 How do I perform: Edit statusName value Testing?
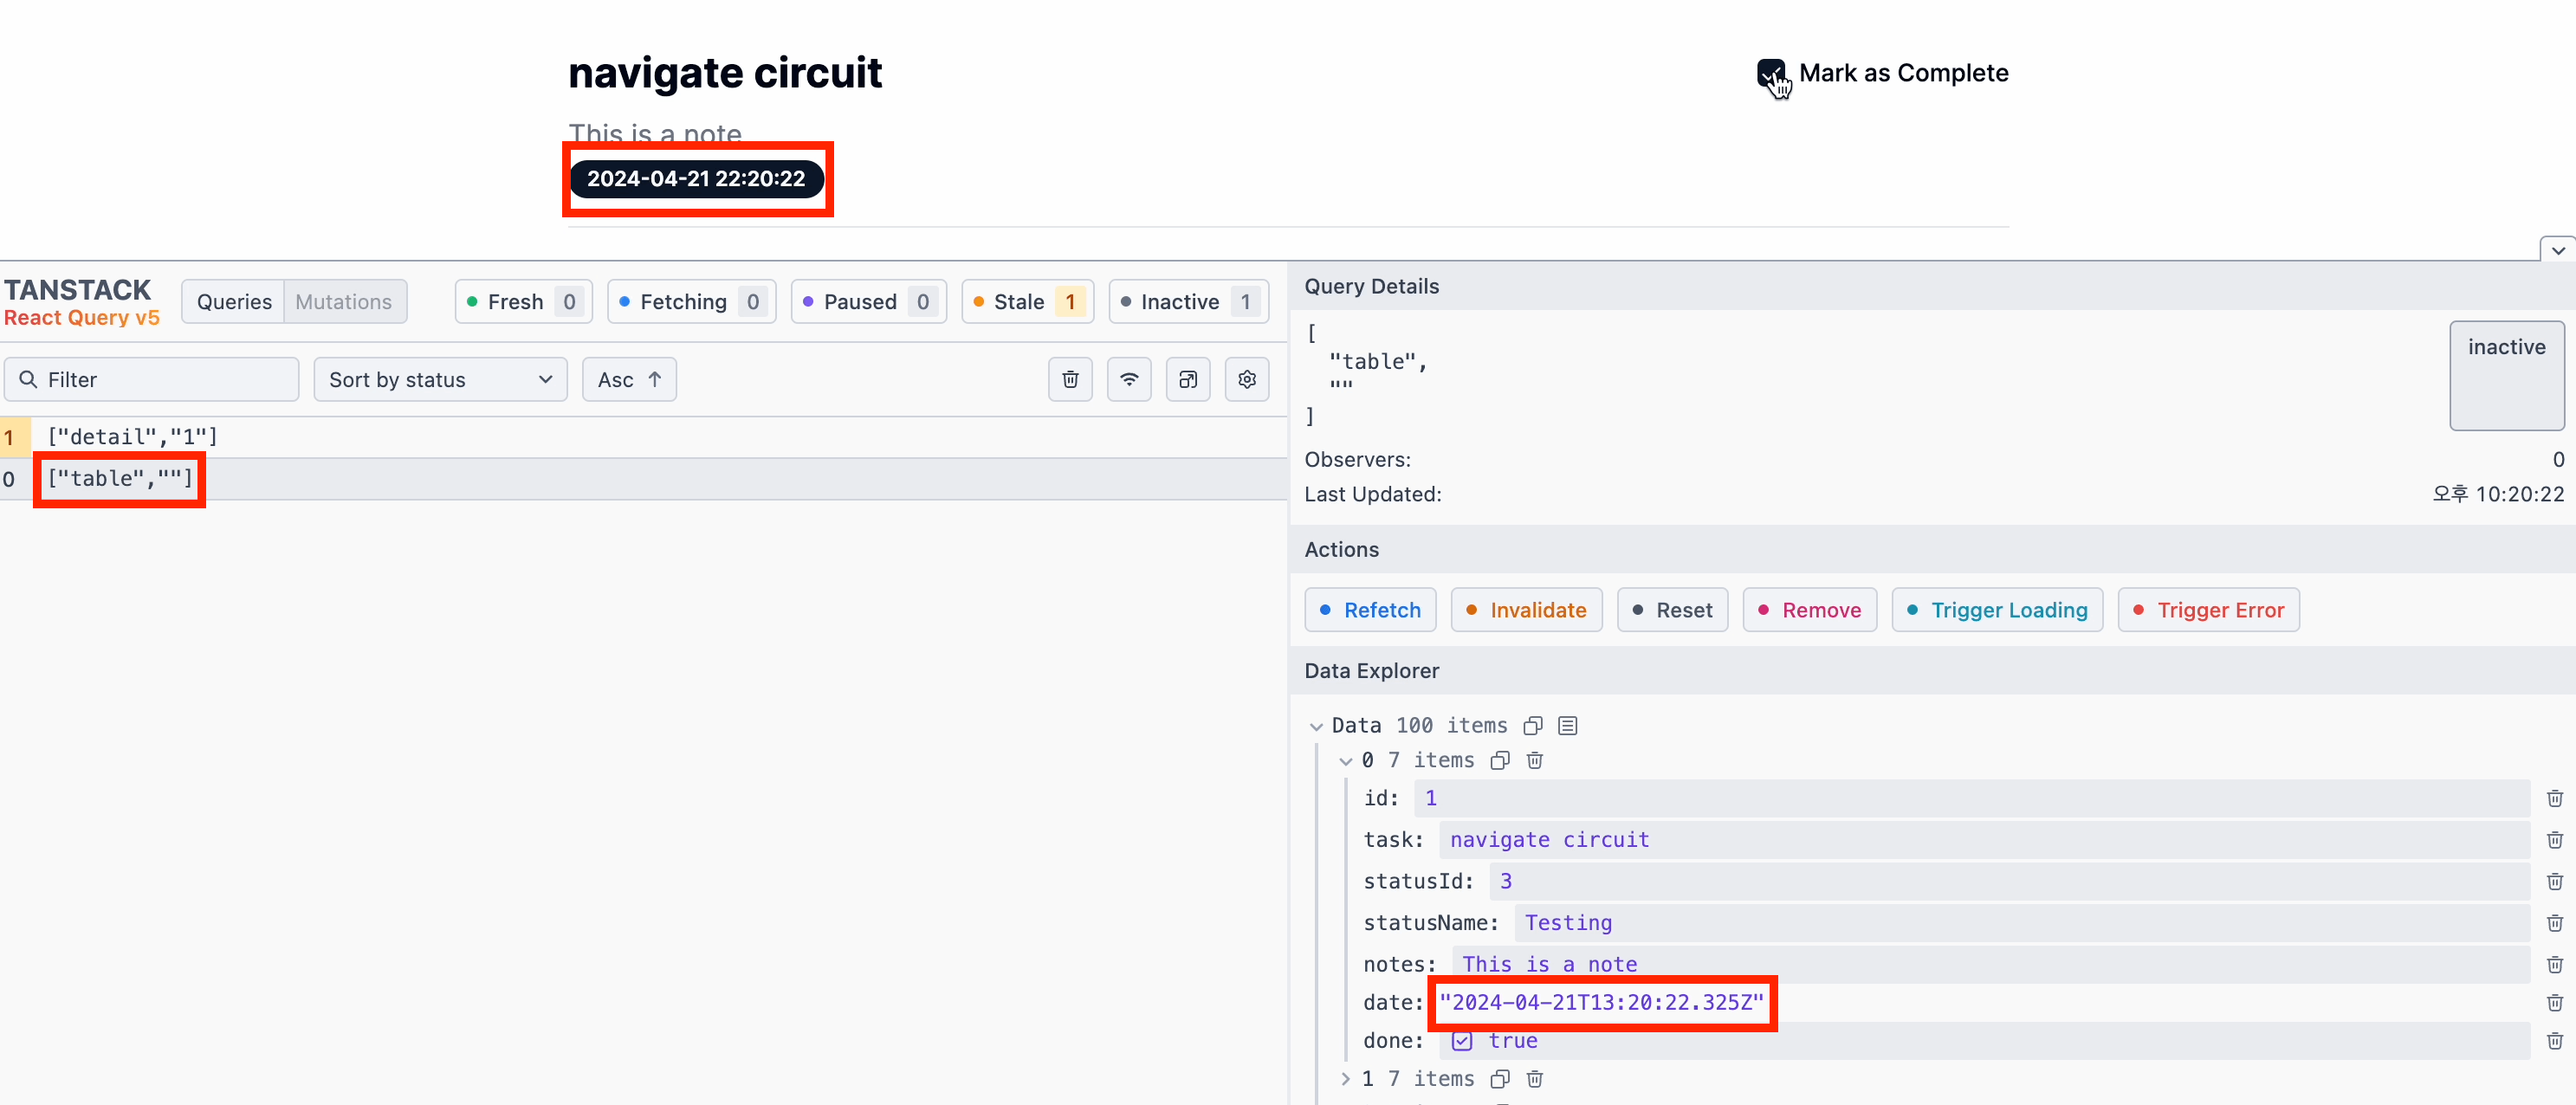click(2022, 923)
